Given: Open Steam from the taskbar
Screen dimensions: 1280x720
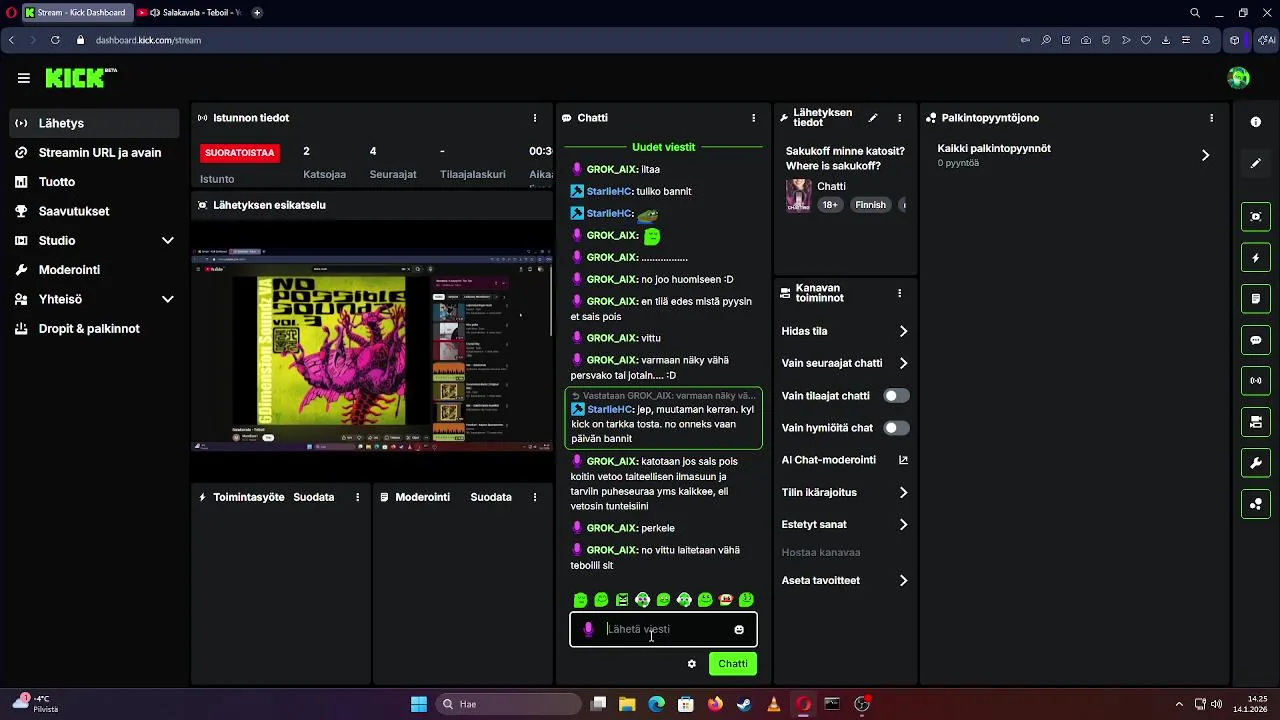Looking at the screenshot, I should click(x=744, y=704).
